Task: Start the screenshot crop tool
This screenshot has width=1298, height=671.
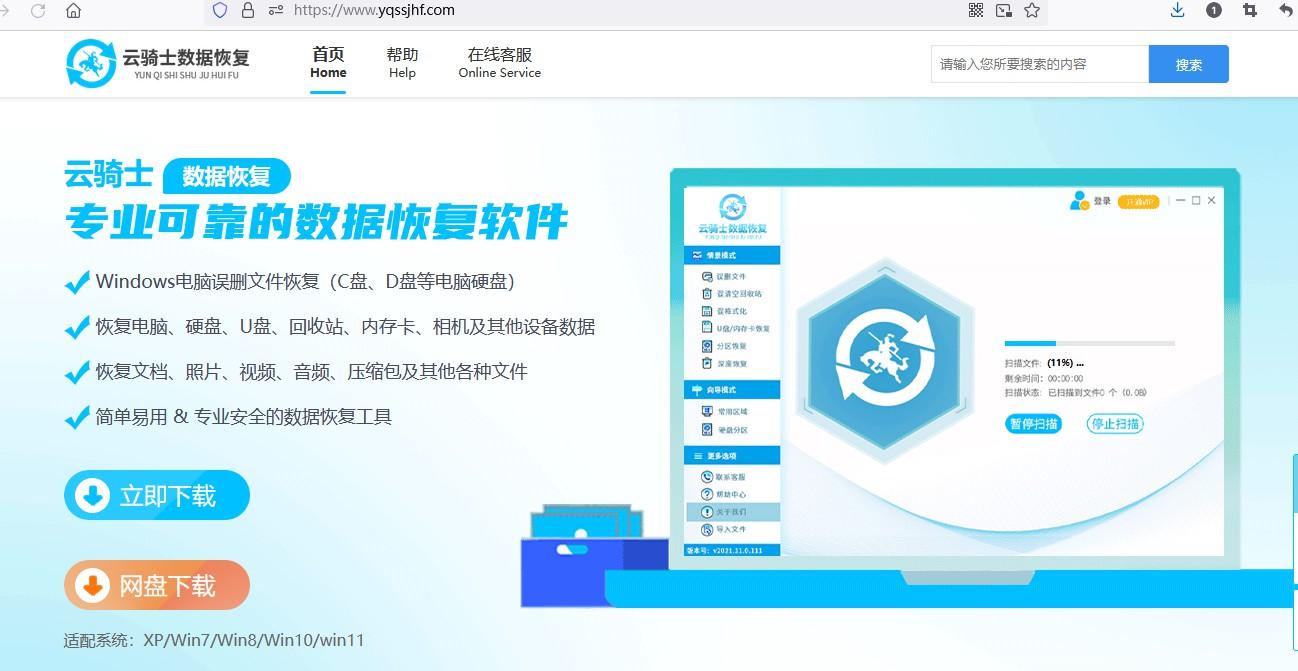Action: tap(1250, 11)
